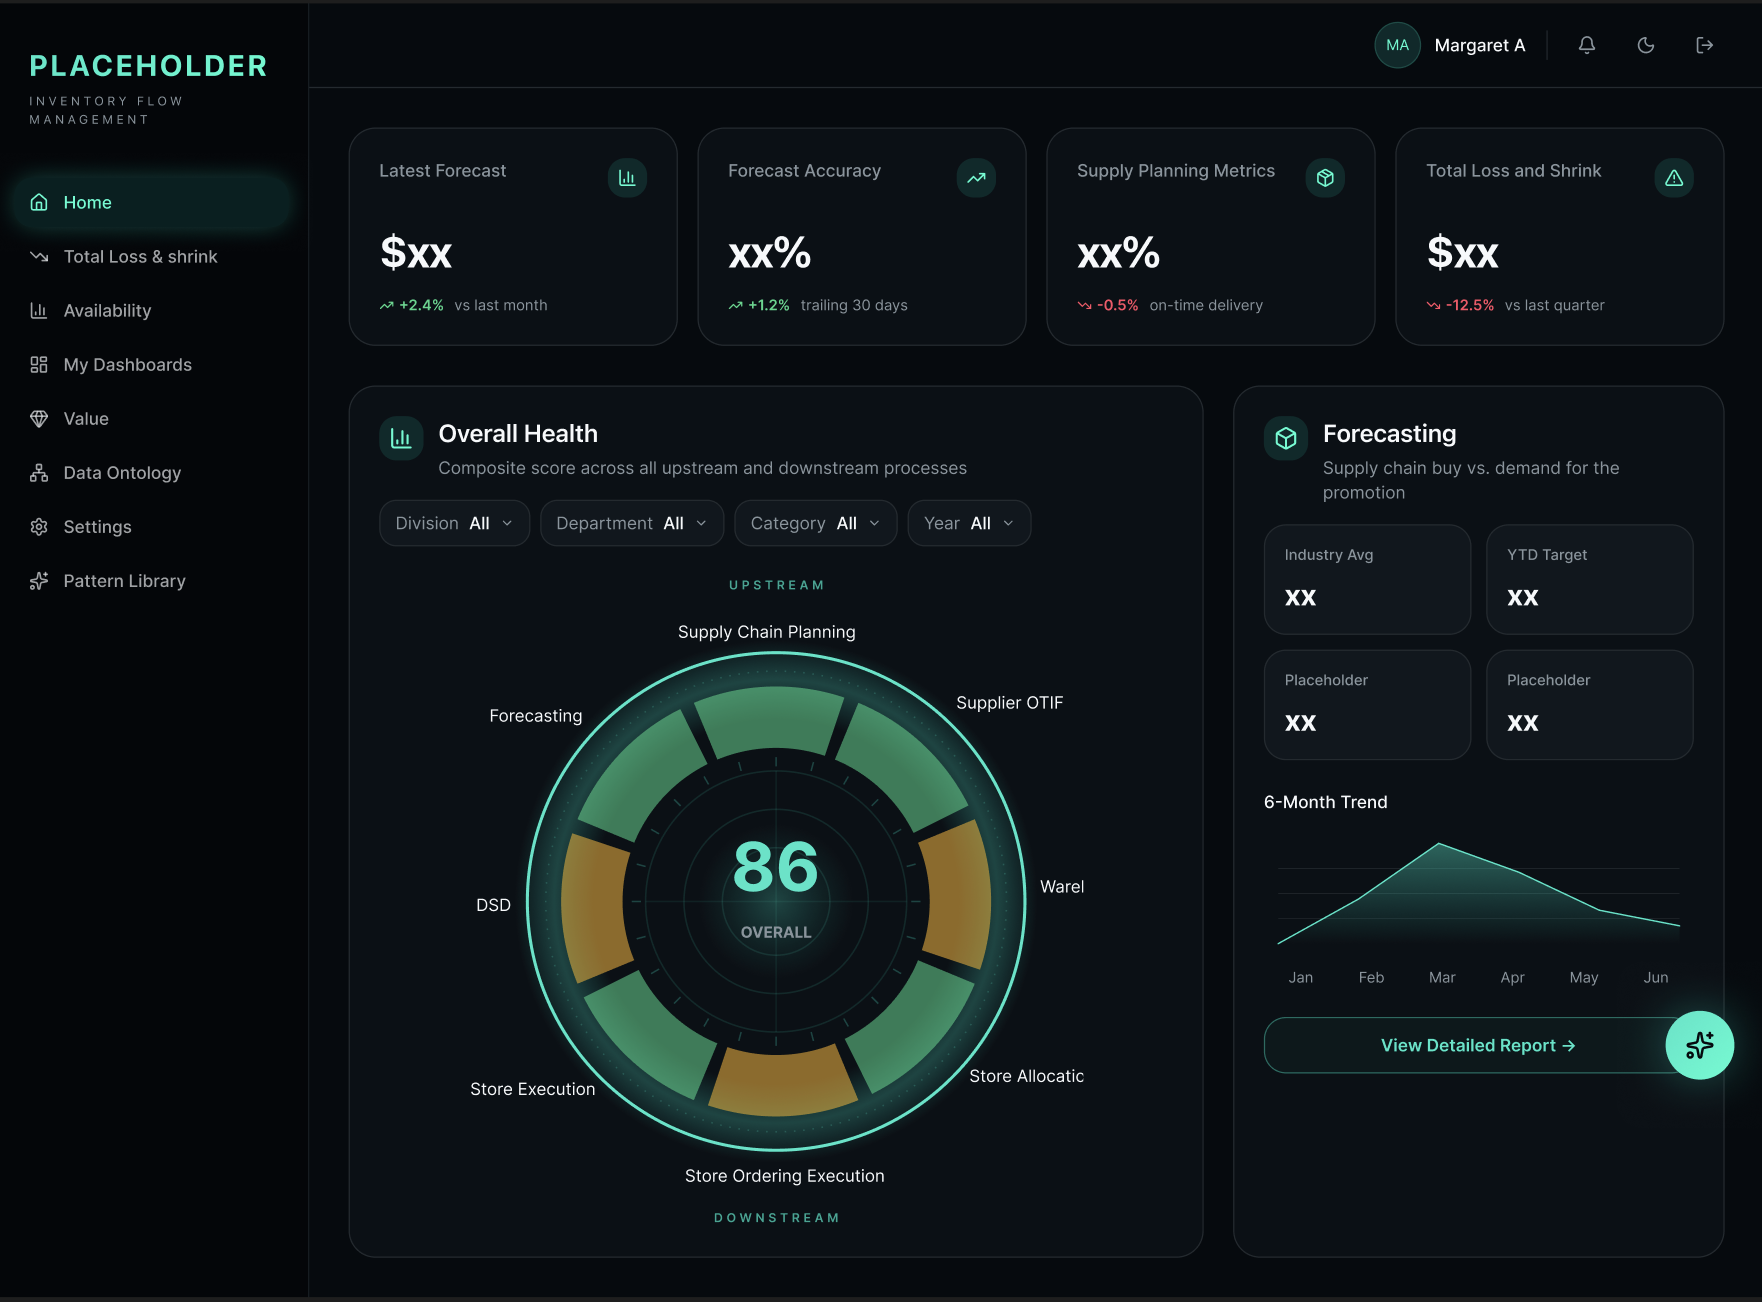Click the +2.4% vs last month value
The height and width of the screenshot is (1302, 1762).
click(421, 305)
